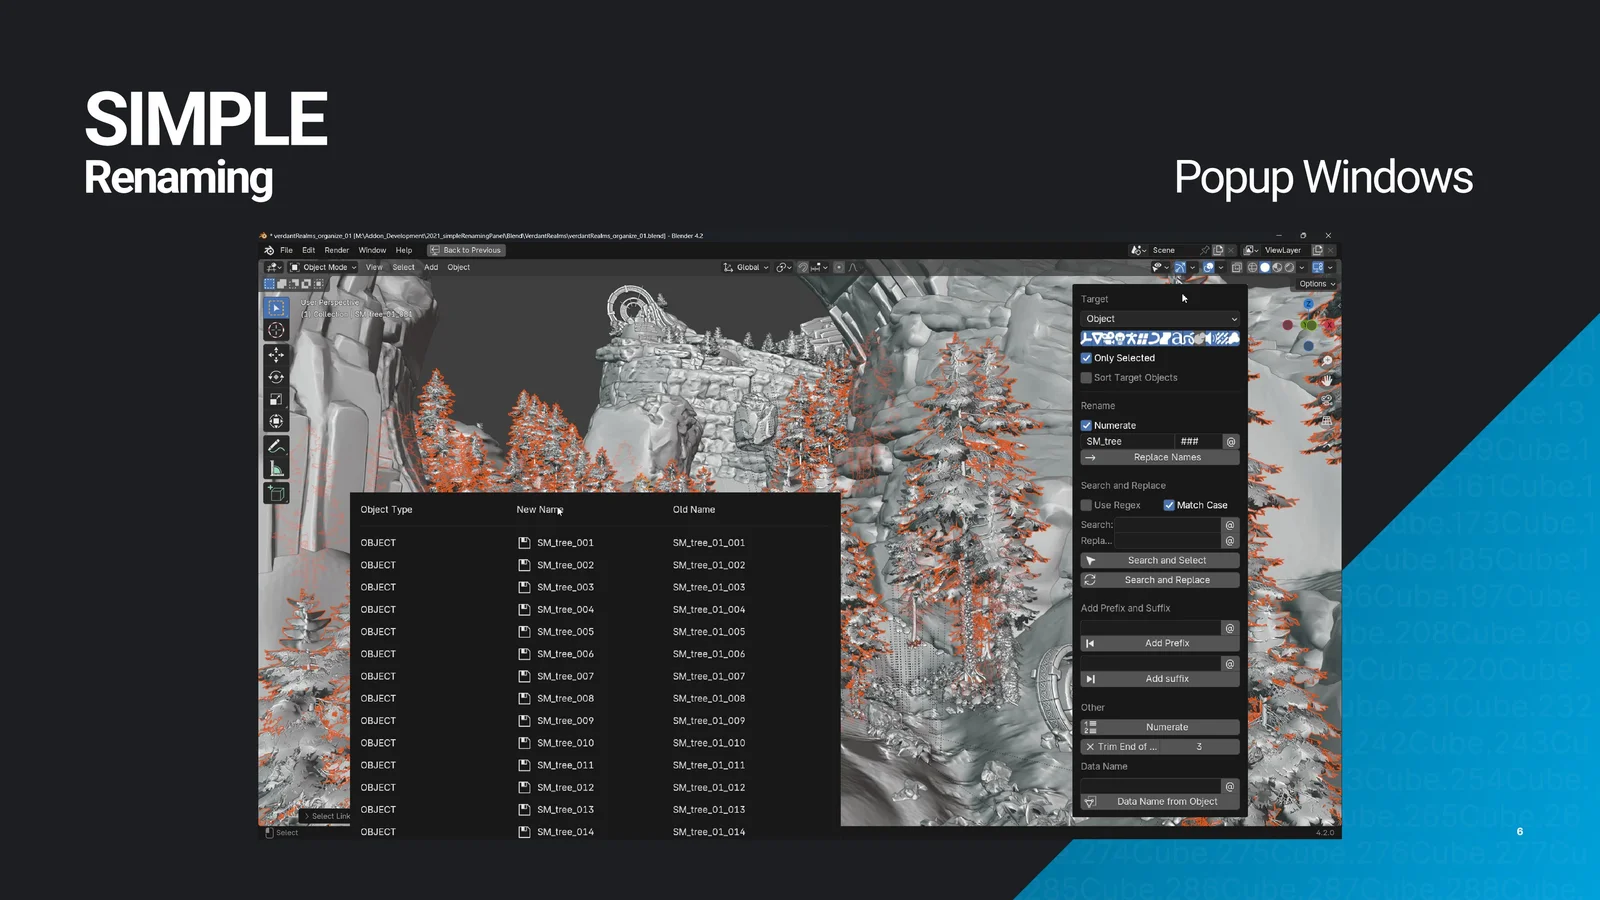Select the Add Cube tool

276,491
